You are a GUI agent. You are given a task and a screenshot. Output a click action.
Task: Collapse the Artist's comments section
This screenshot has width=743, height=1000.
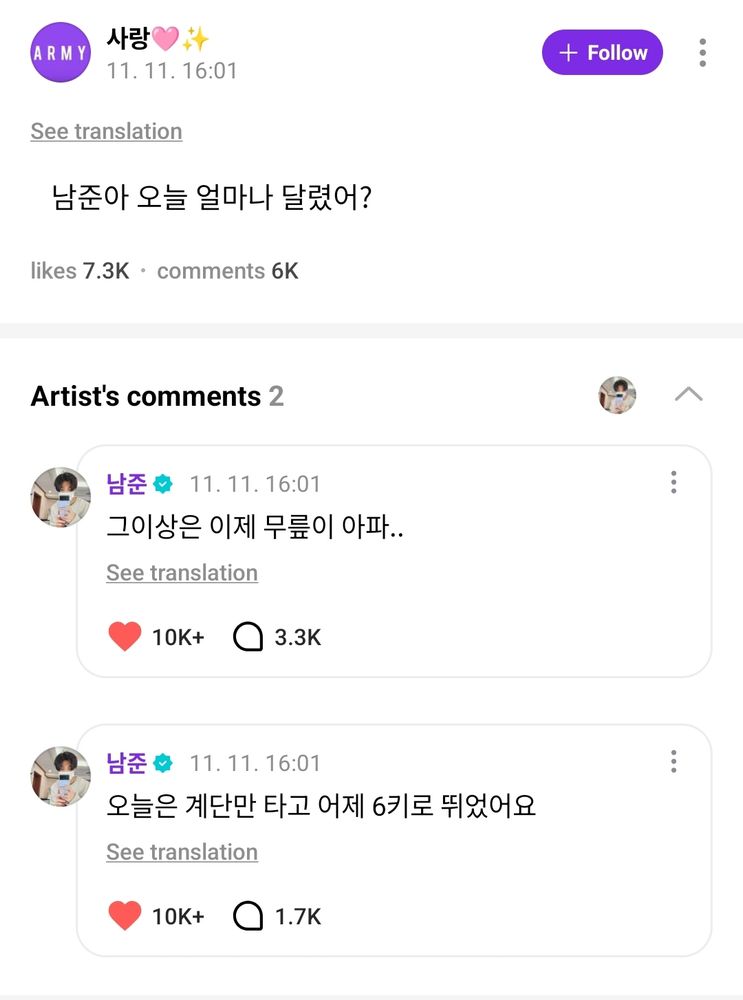688,395
